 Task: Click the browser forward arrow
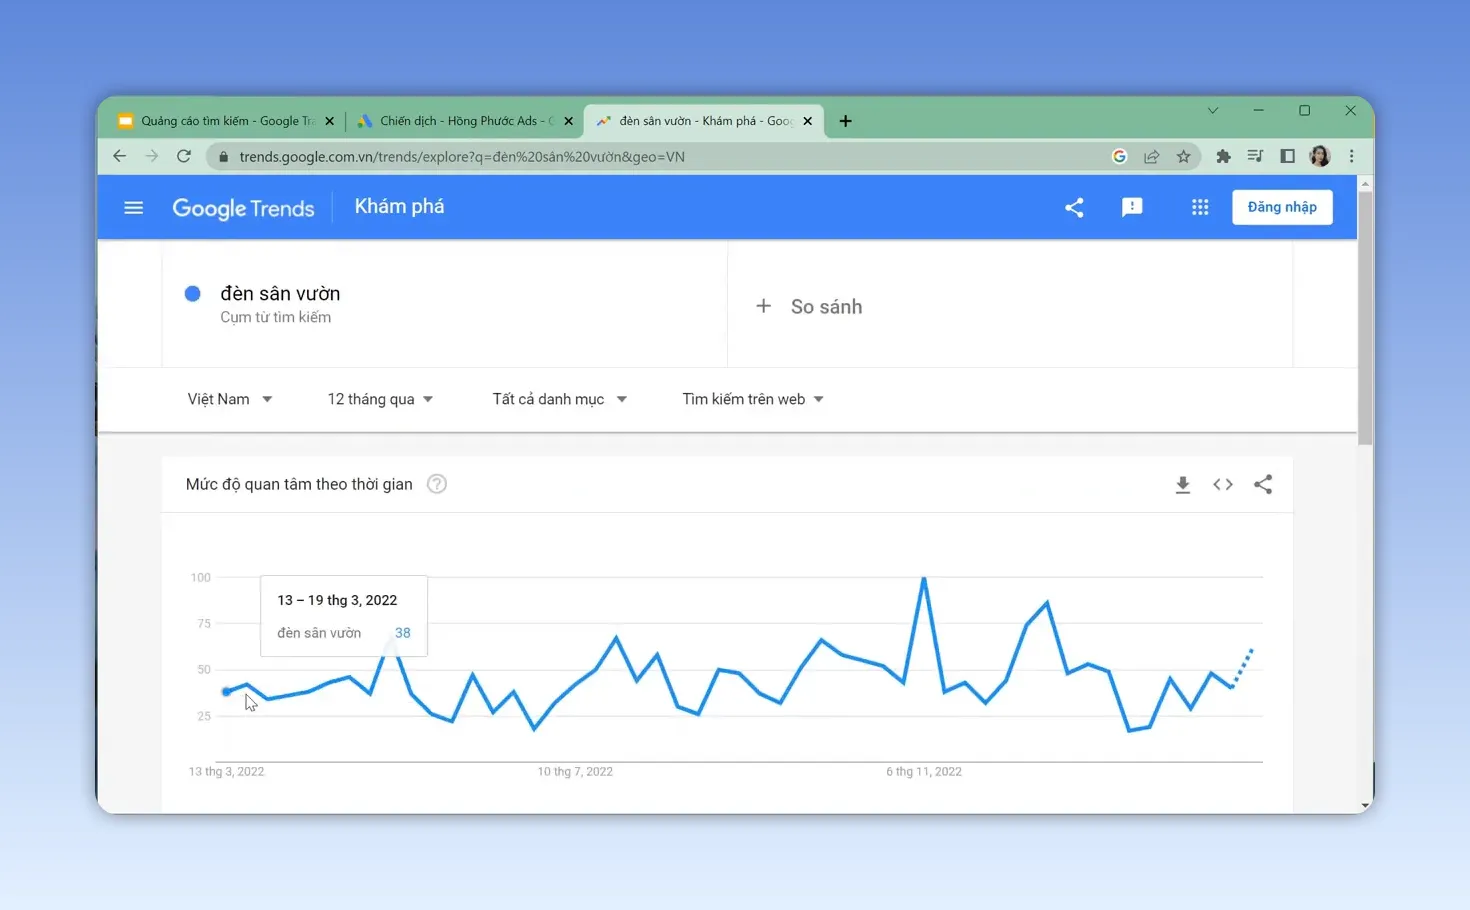click(x=152, y=156)
